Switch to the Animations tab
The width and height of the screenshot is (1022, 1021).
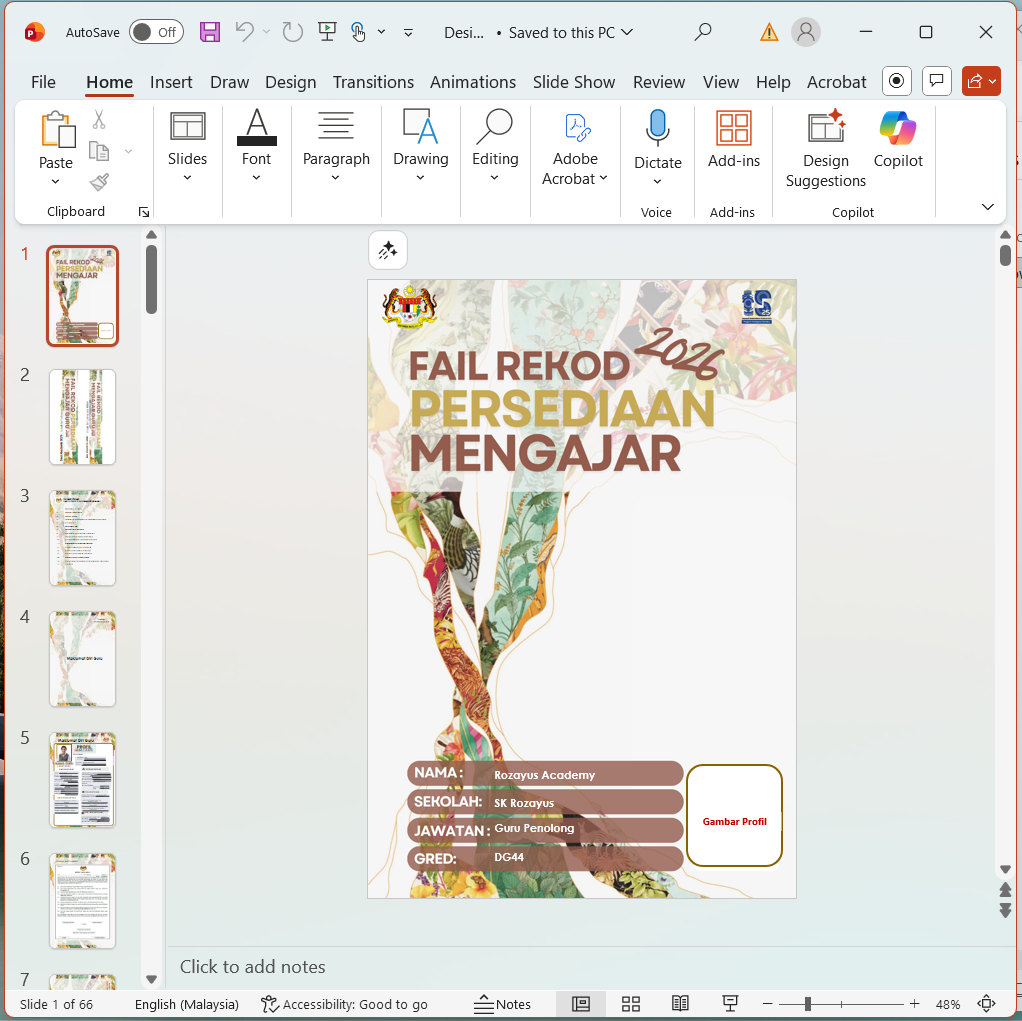pyautogui.click(x=473, y=82)
